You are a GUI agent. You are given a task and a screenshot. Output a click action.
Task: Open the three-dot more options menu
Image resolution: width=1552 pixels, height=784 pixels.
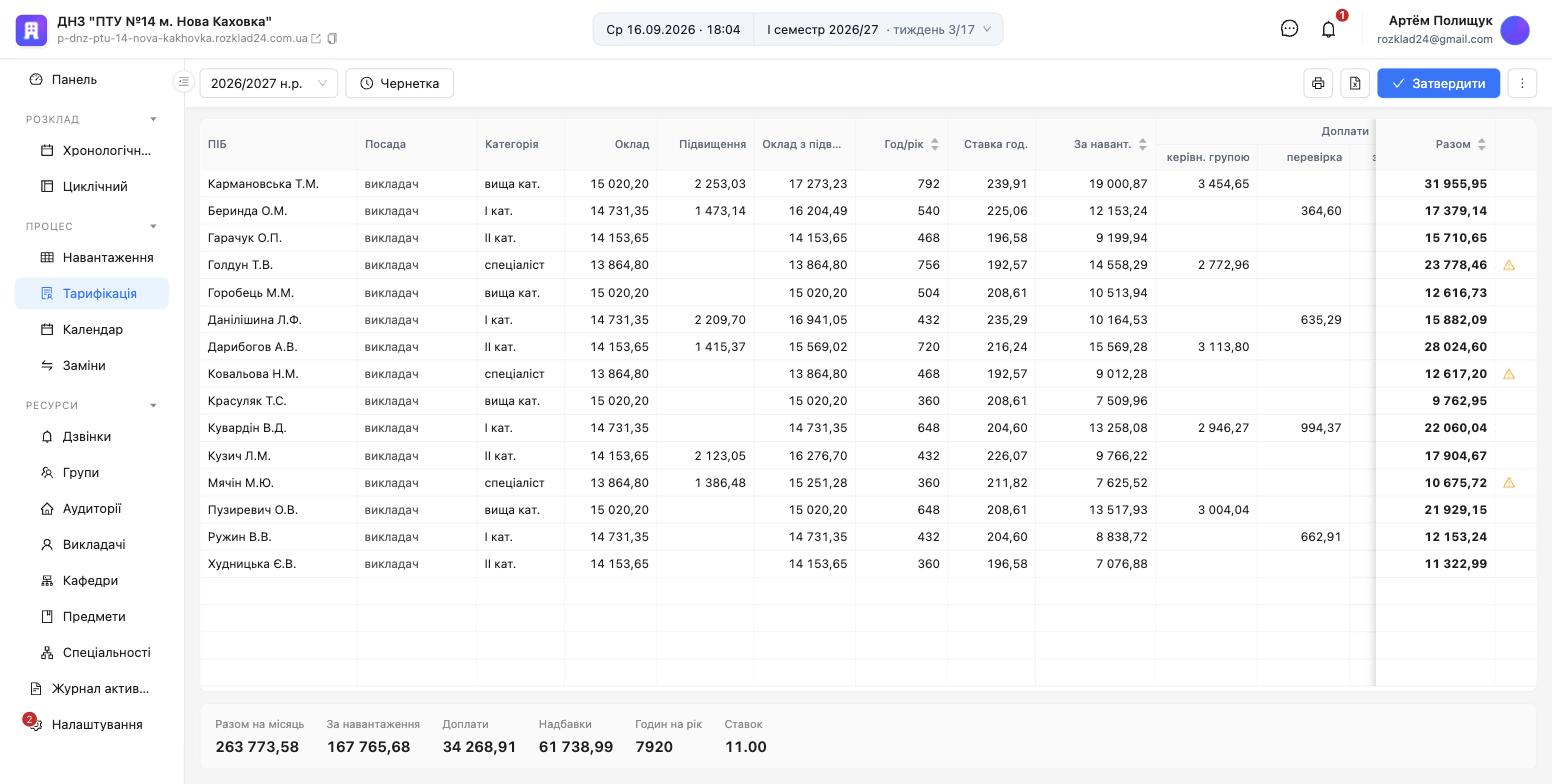click(1522, 83)
